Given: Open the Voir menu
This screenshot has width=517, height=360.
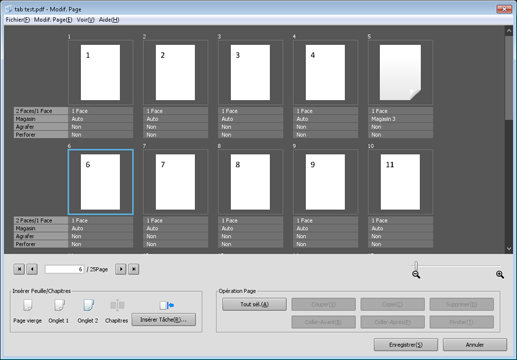Looking at the screenshot, I should click(86, 20).
